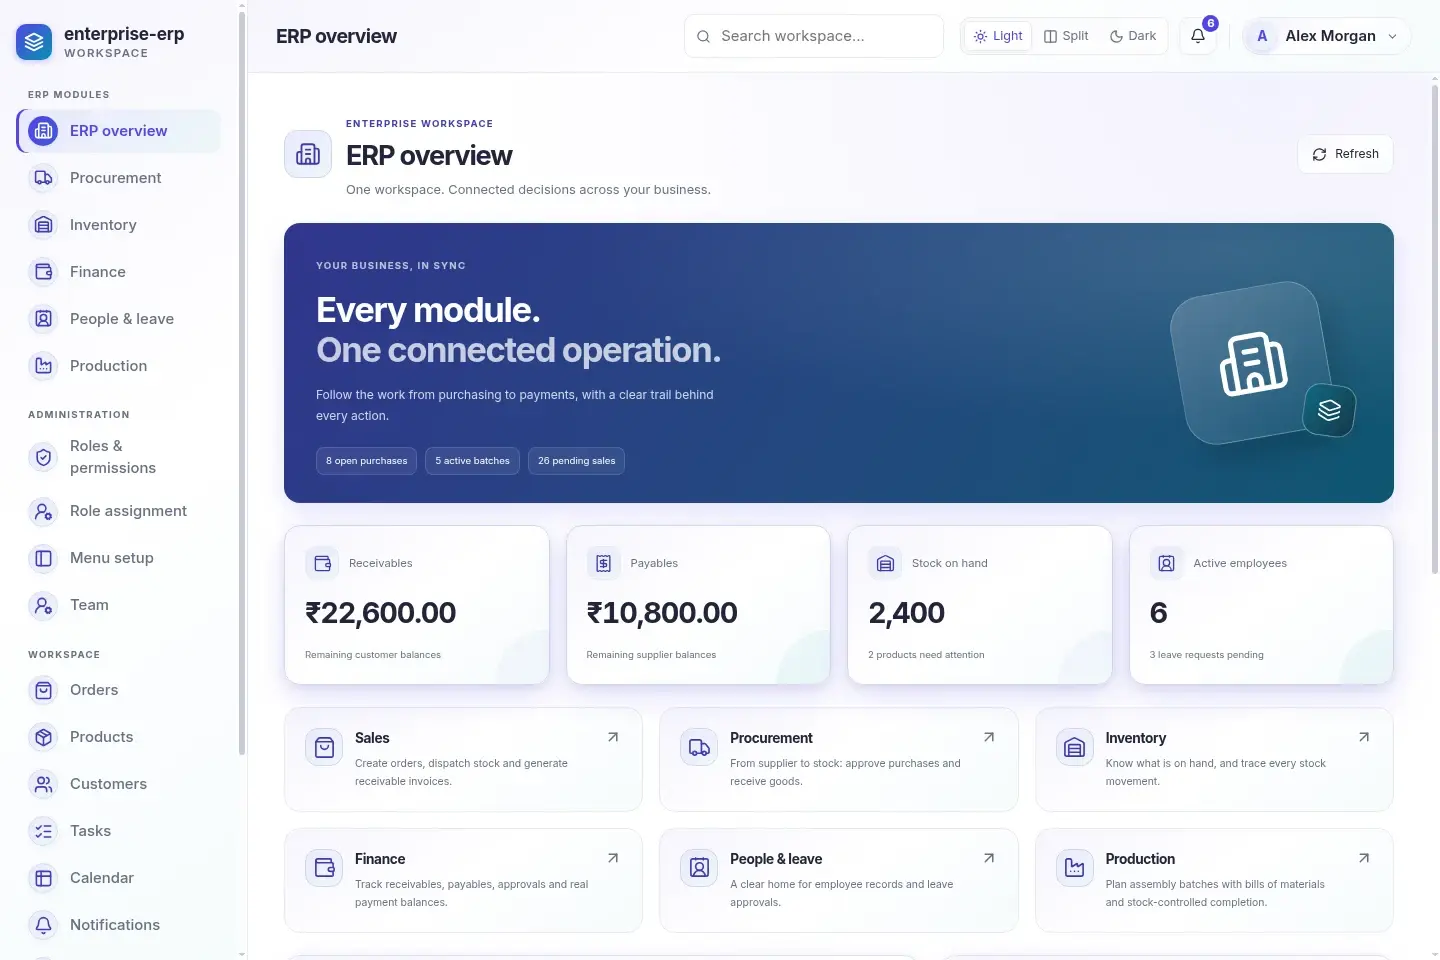The height and width of the screenshot is (960, 1440).
Task: Click the Stock on hand 2,400 card
Action: coord(980,605)
